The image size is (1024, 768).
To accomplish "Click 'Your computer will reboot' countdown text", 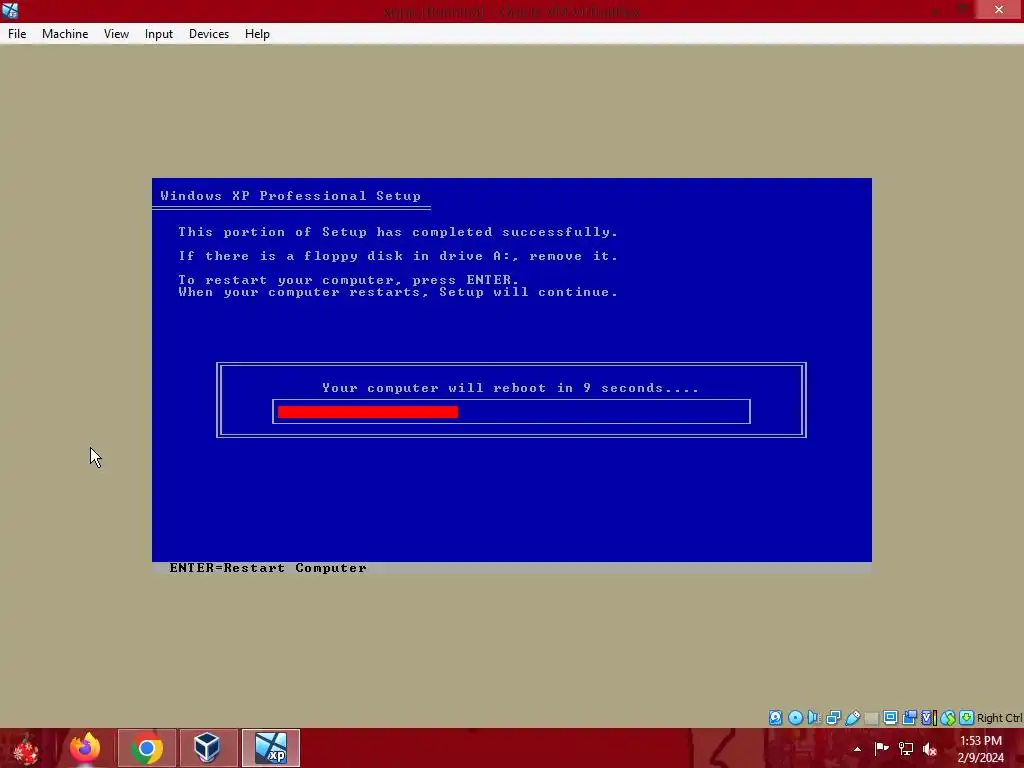I will point(510,388).
